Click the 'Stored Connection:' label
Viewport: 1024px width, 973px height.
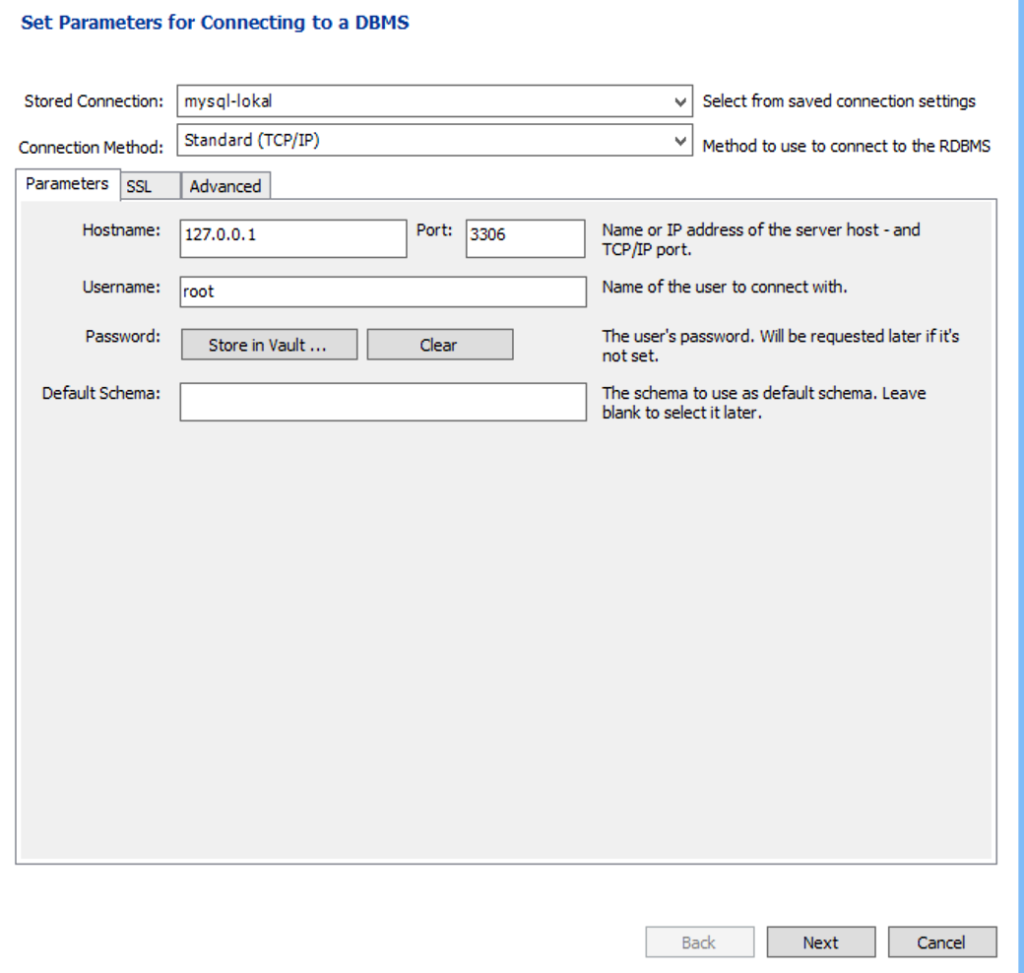(93, 101)
